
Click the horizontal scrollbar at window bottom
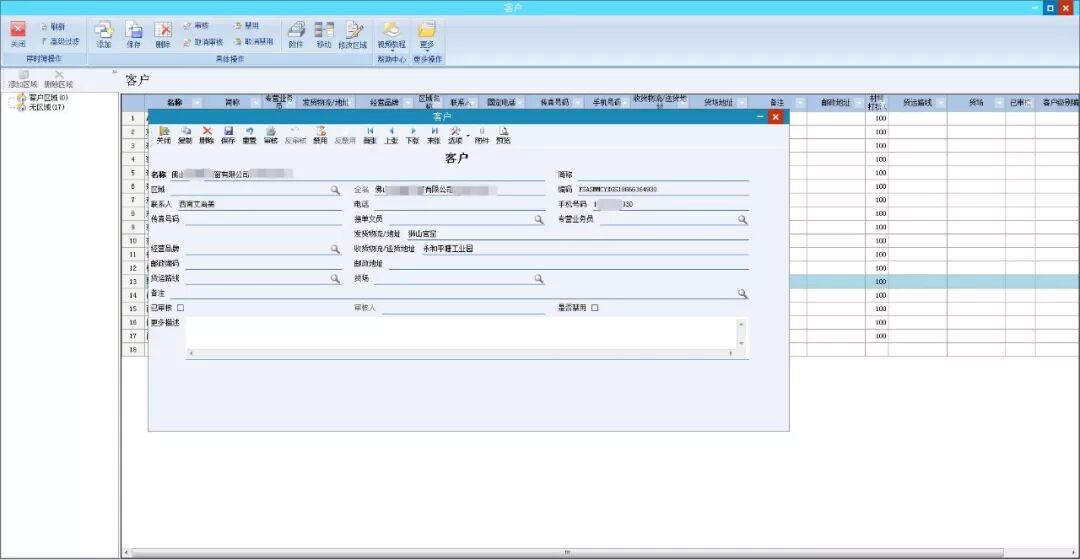pyautogui.click(x=568, y=552)
